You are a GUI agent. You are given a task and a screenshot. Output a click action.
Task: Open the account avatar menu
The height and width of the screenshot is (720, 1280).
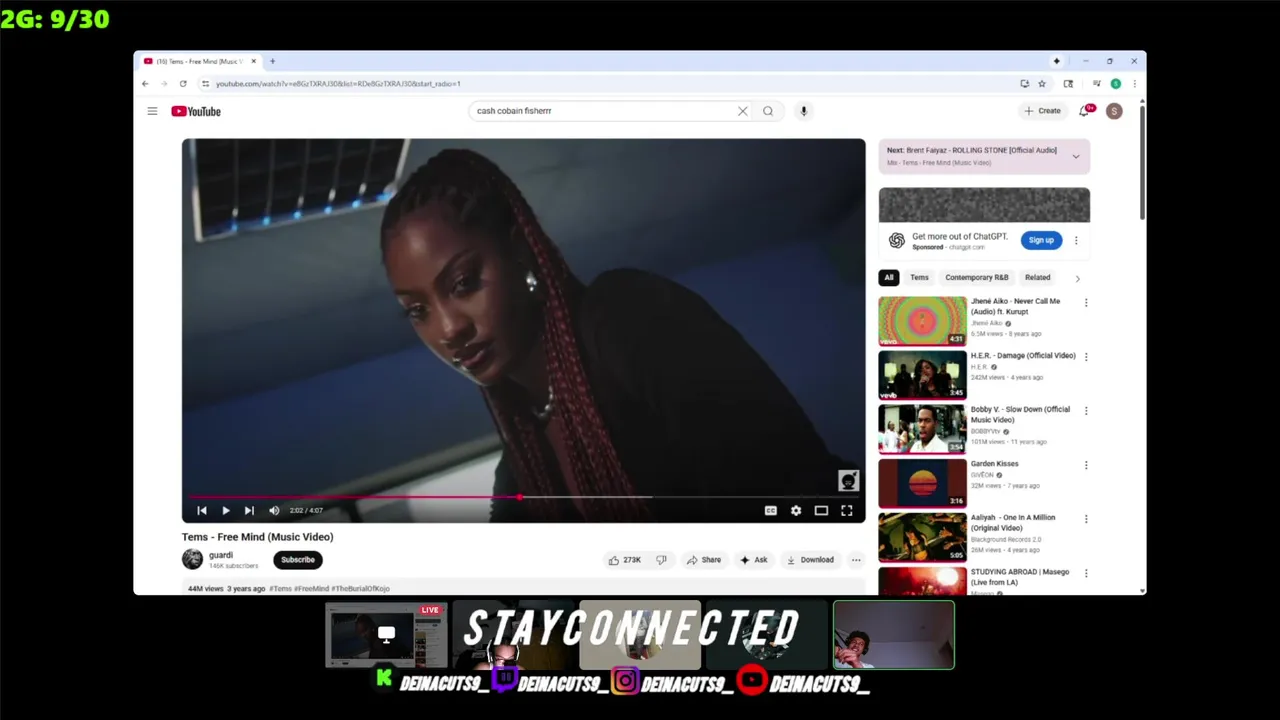(1114, 111)
